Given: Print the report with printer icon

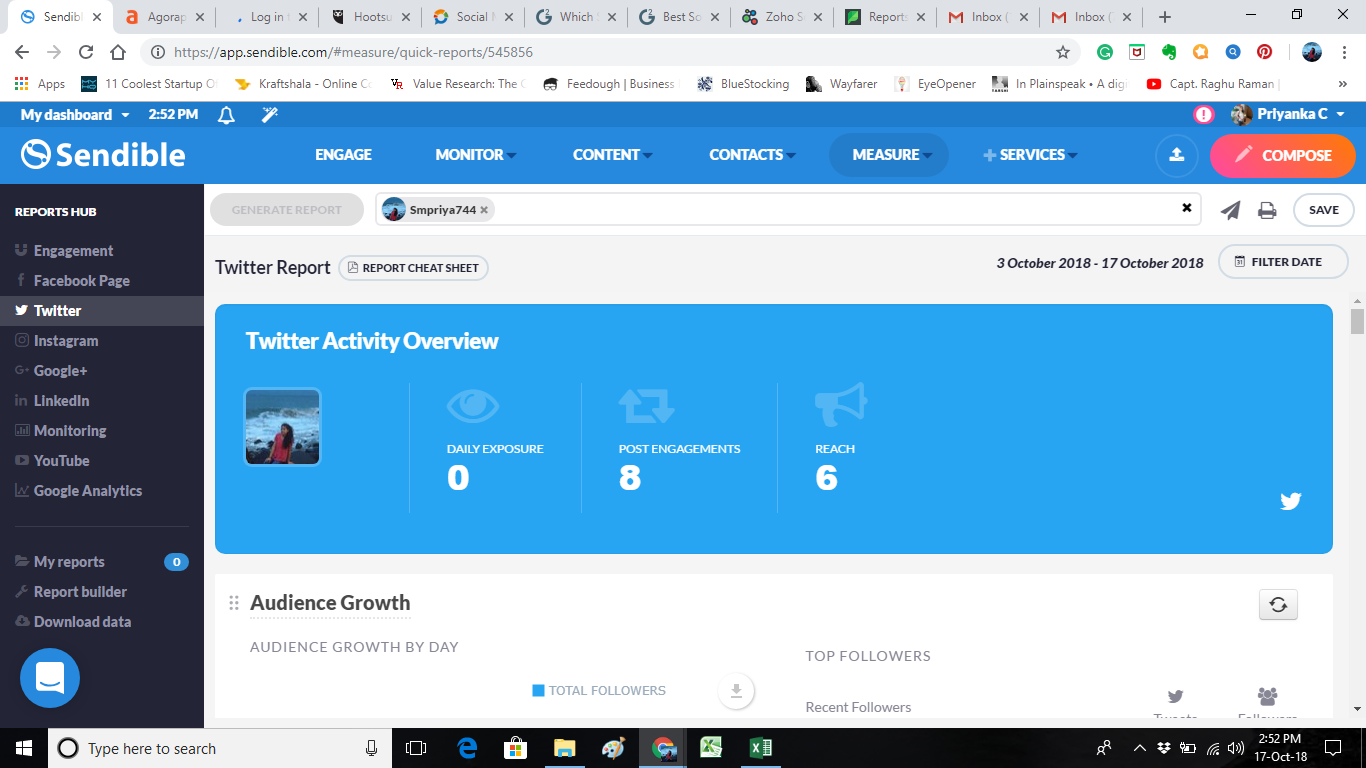Looking at the screenshot, I should [x=1267, y=210].
